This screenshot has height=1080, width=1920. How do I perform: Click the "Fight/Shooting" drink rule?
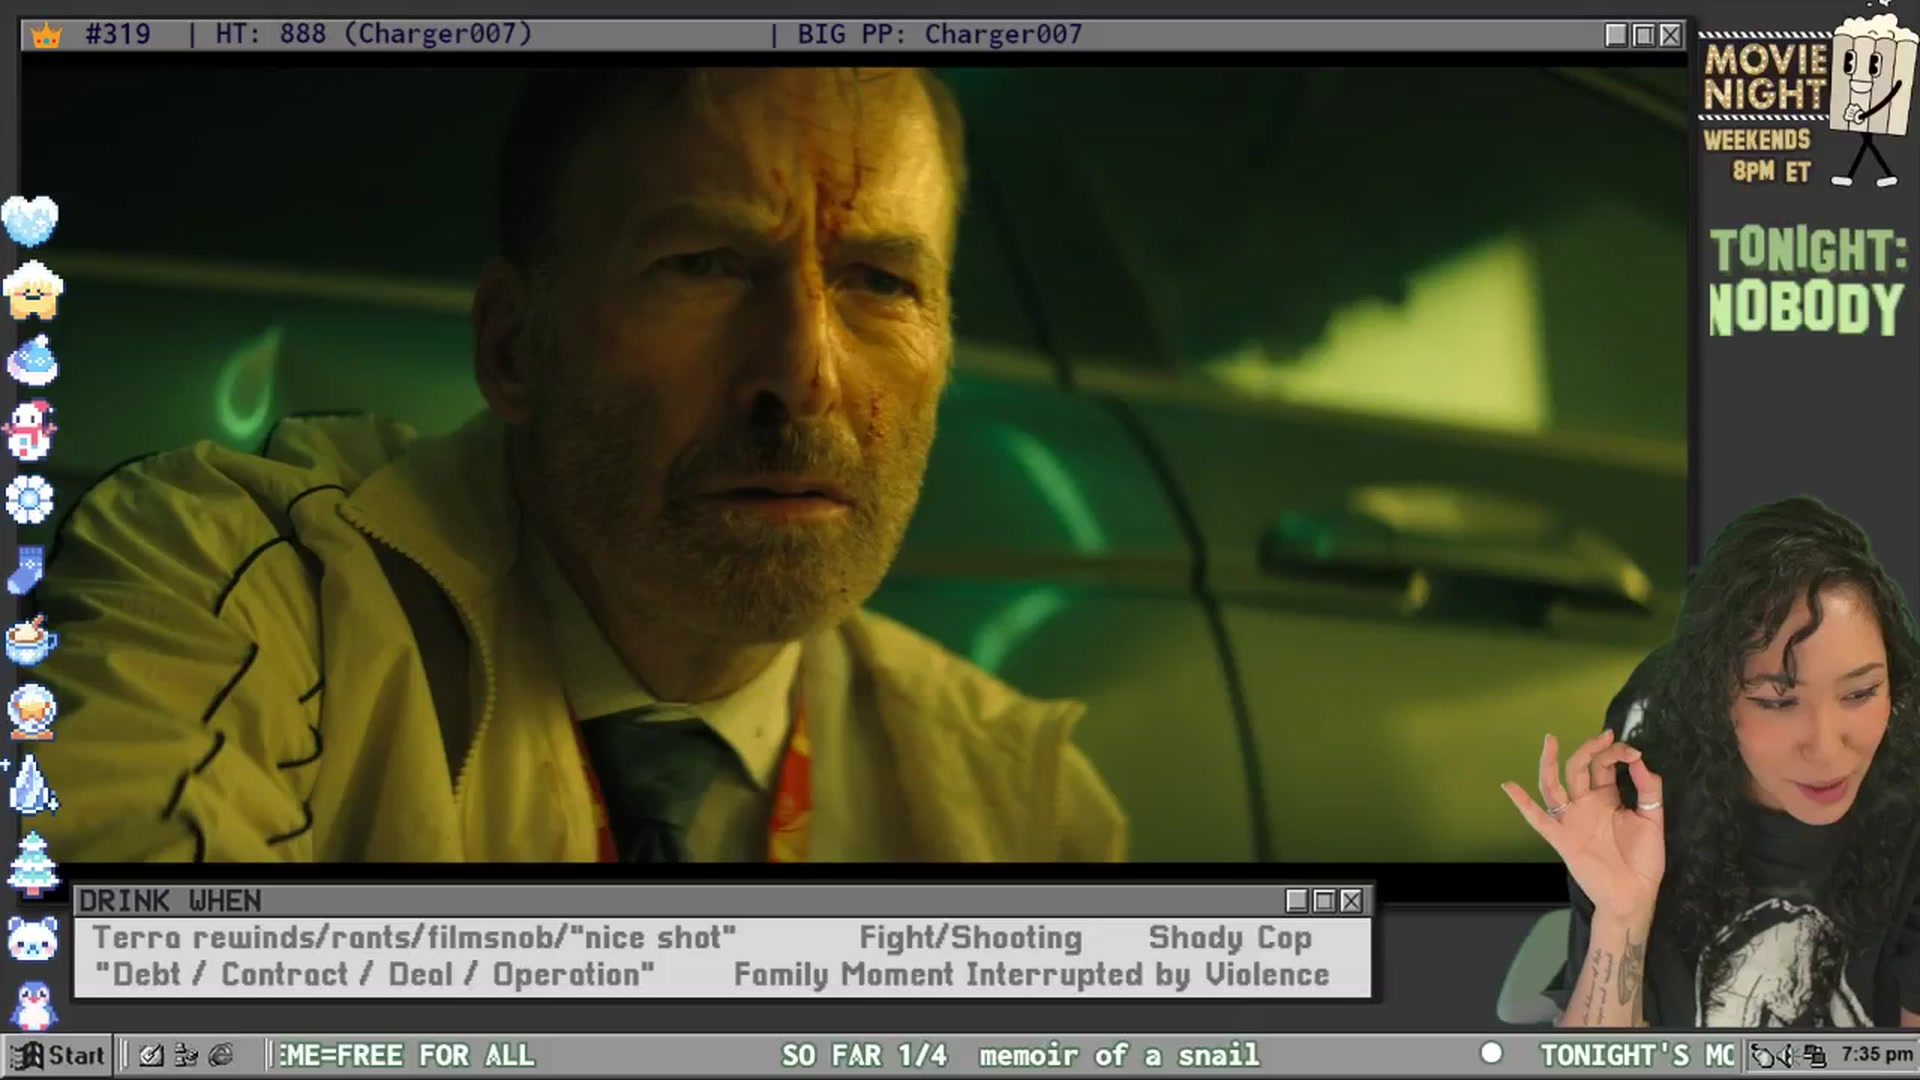click(971, 938)
